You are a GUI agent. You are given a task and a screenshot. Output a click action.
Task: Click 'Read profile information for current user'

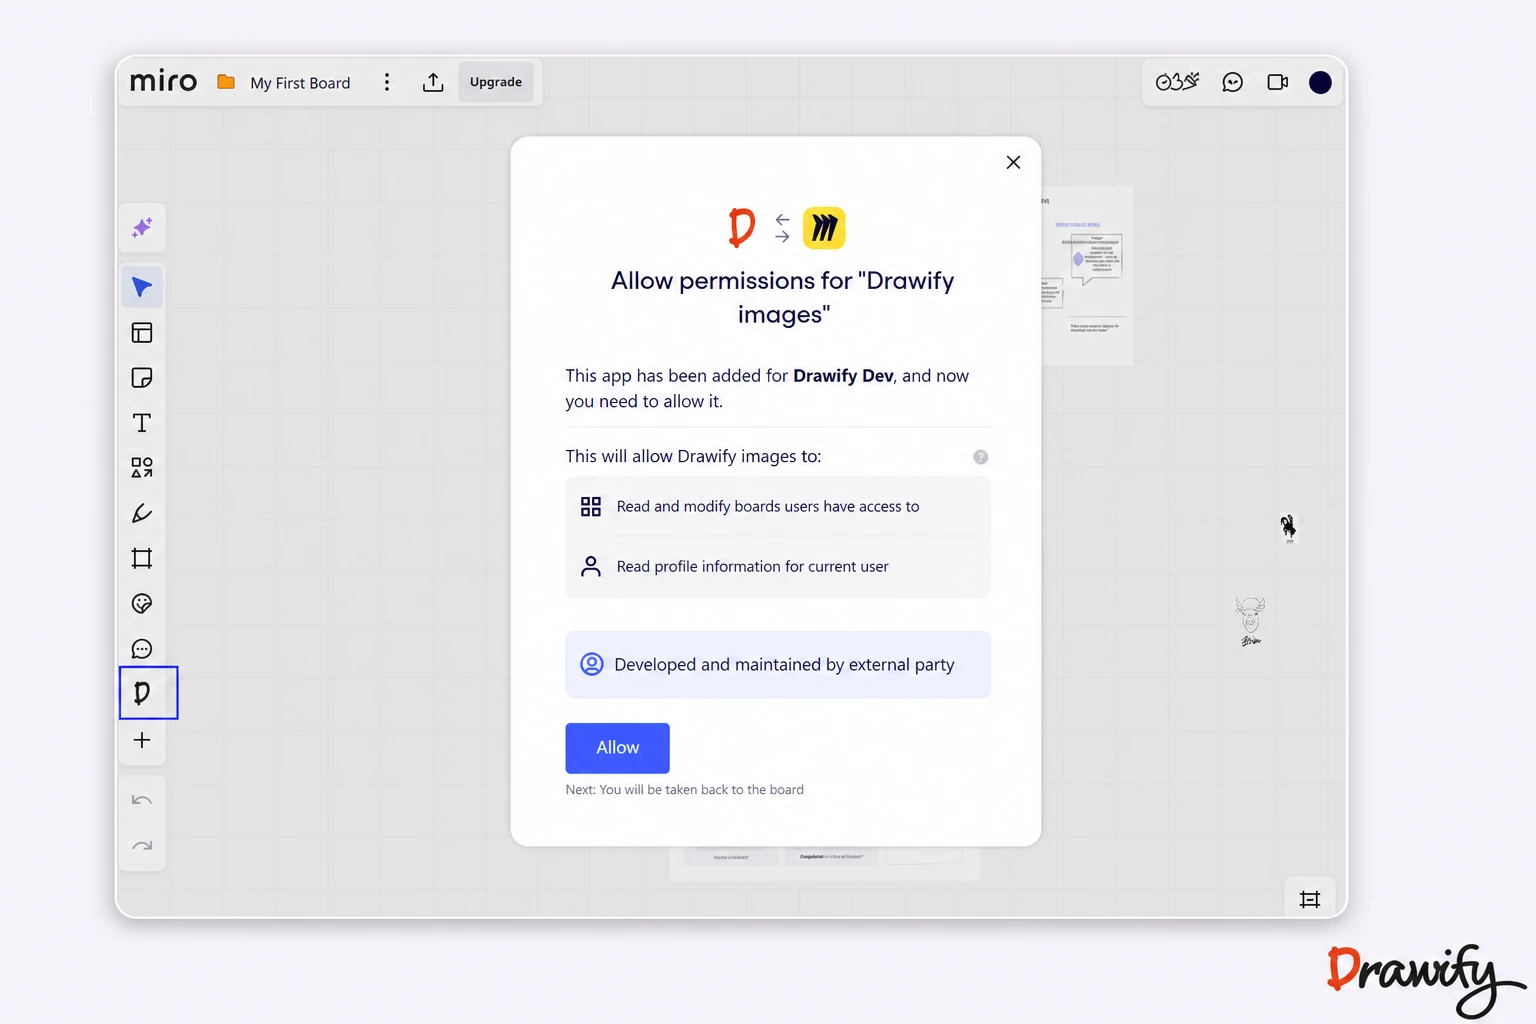[x=752, y=567]
